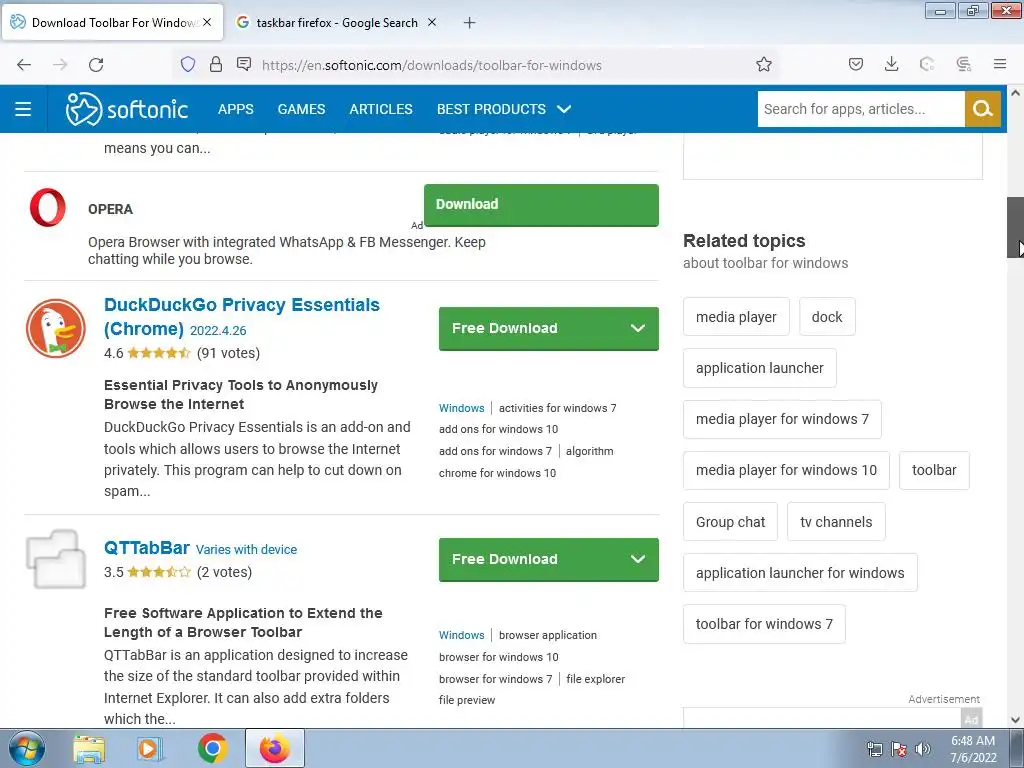Select the toolbar topic tag
The height and width of the screenshot is (768, 1024).
934,470
